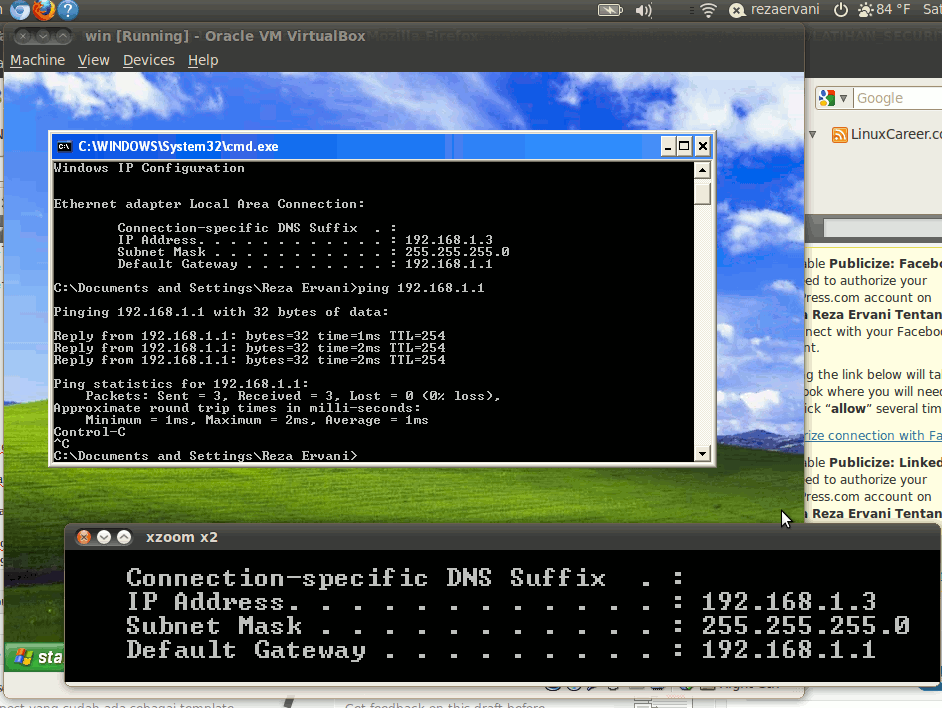Click the 'Windows IP Configuration' line in cmd

pyautogui.click(x=149, y=168)
